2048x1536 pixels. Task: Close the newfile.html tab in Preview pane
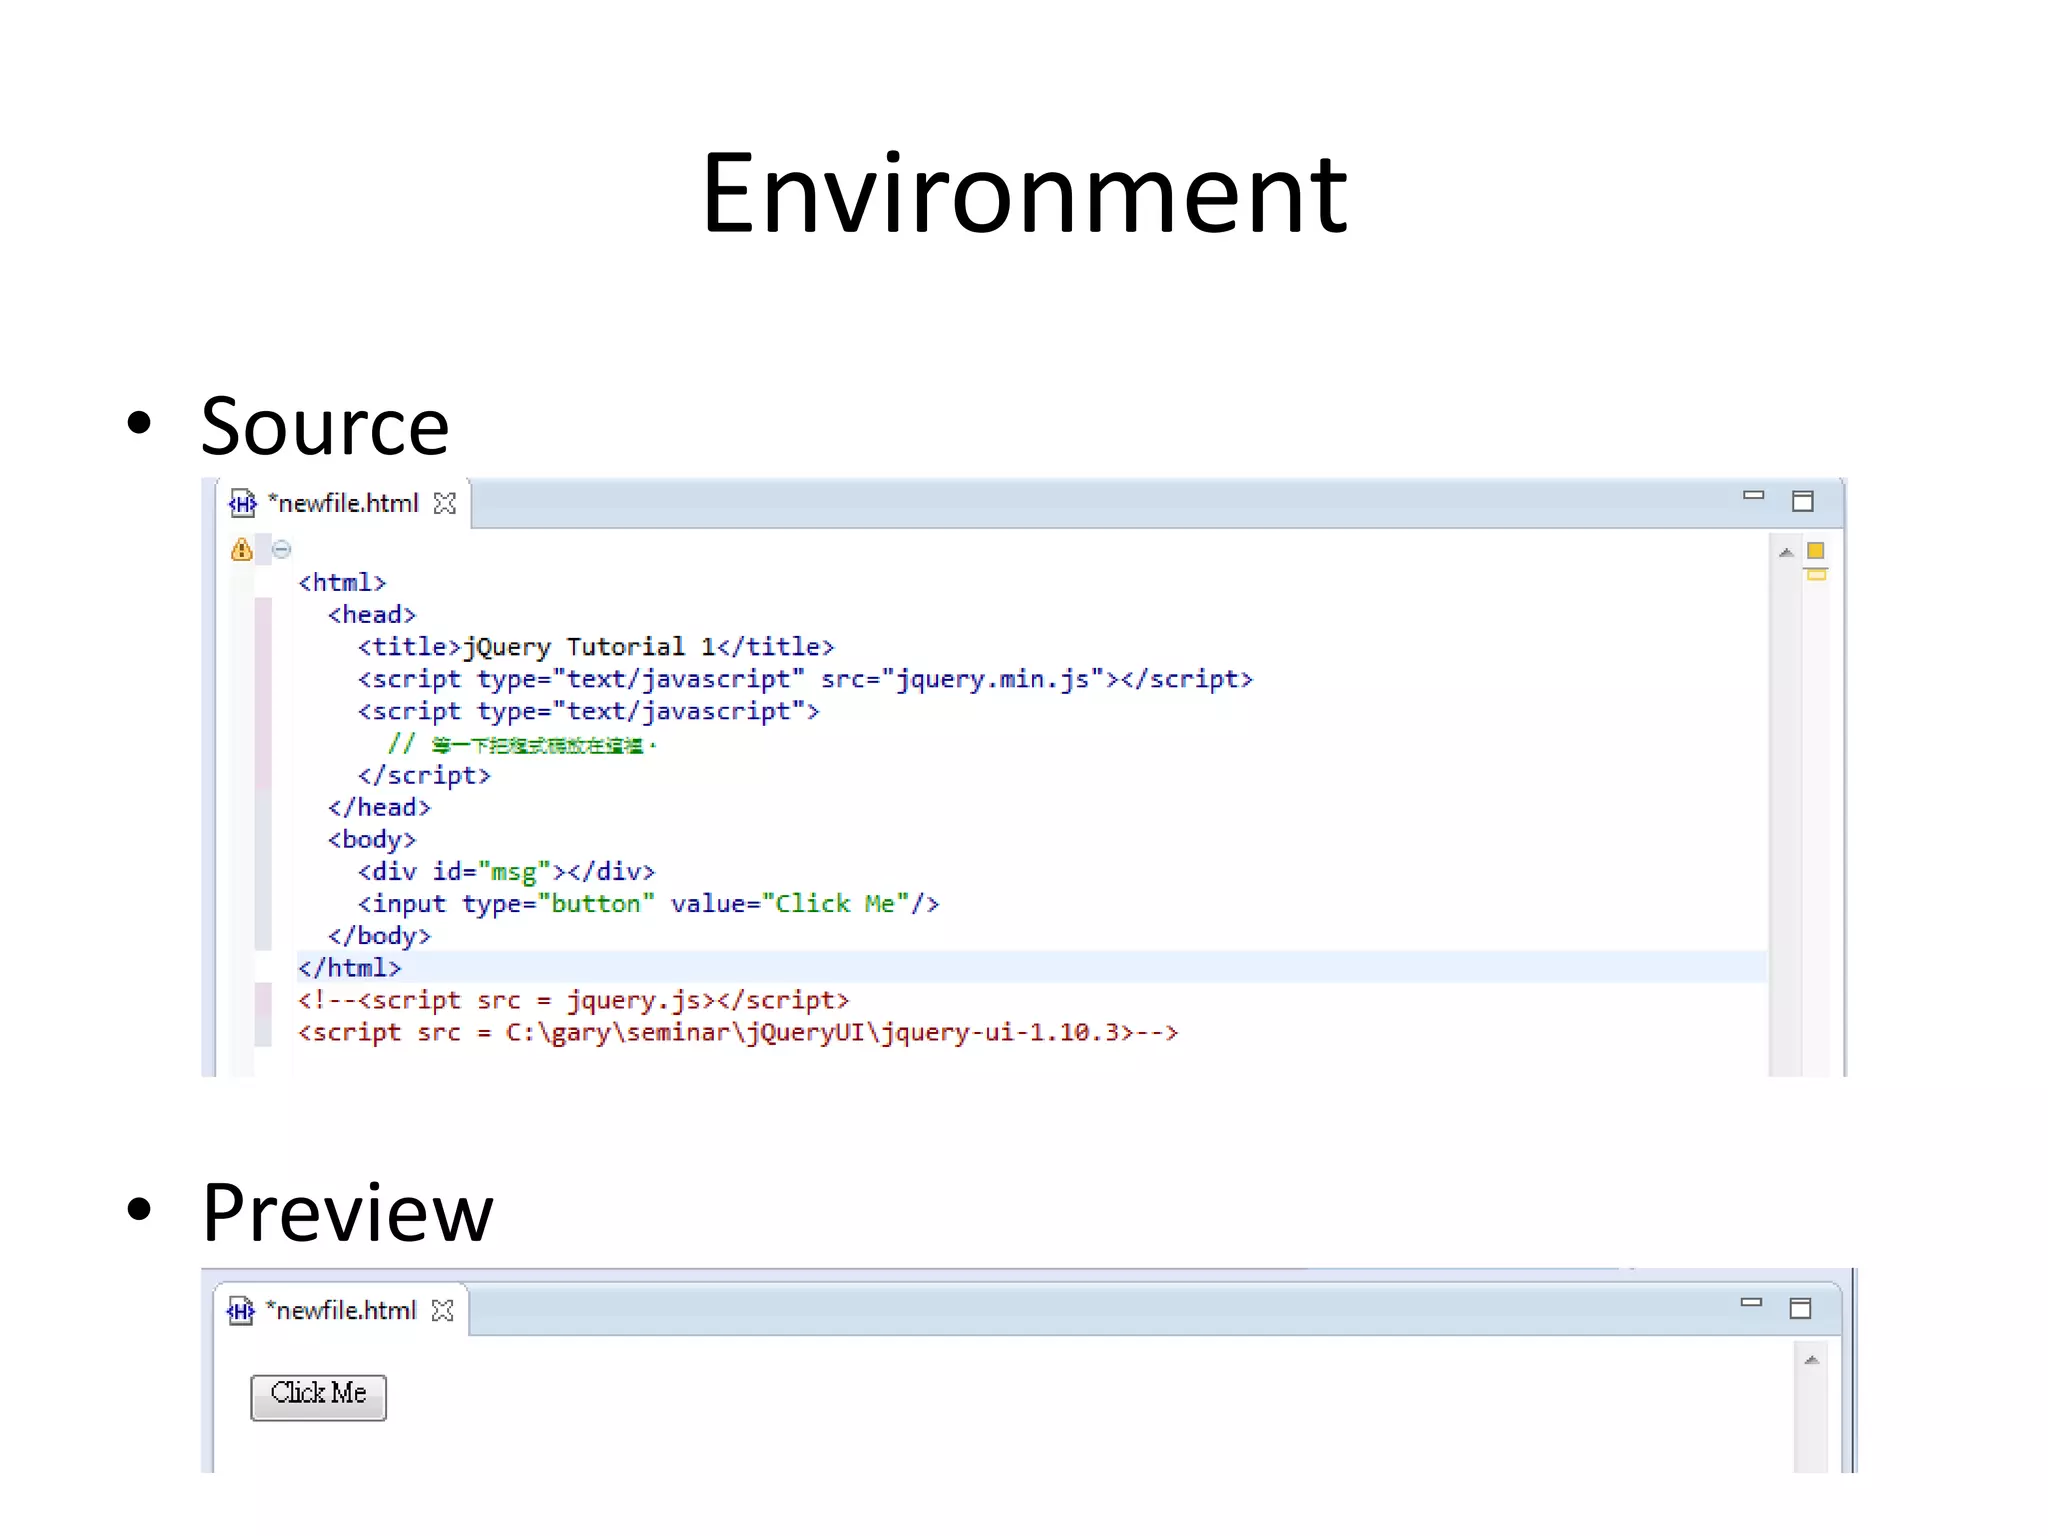442,1310
